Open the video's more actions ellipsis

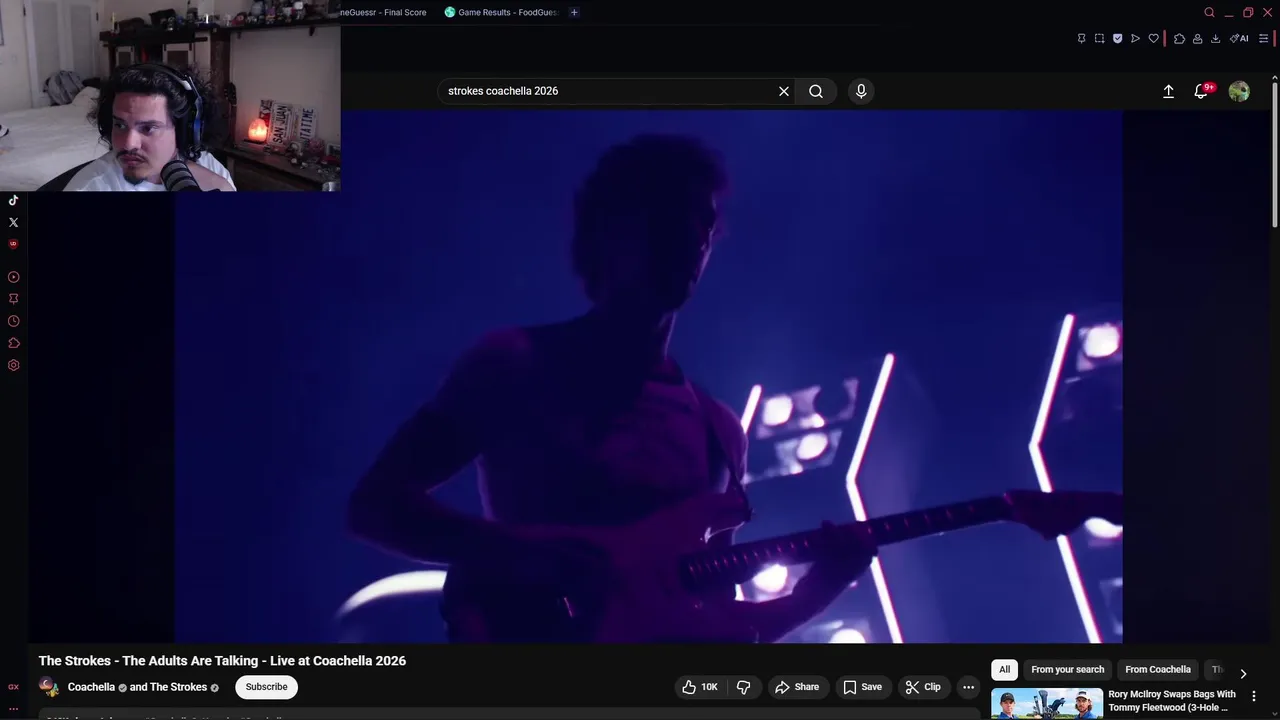pyautogui.click(x=968, y=687)
